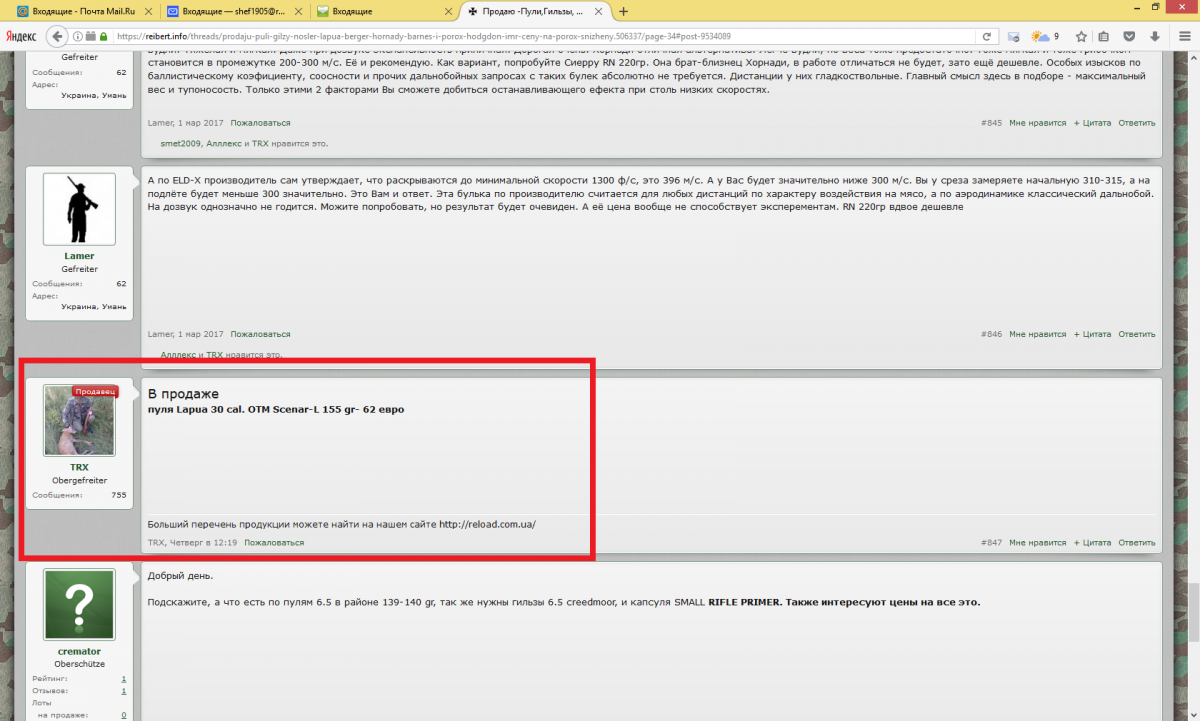Open a new tab with plus button

coord(624,11)
